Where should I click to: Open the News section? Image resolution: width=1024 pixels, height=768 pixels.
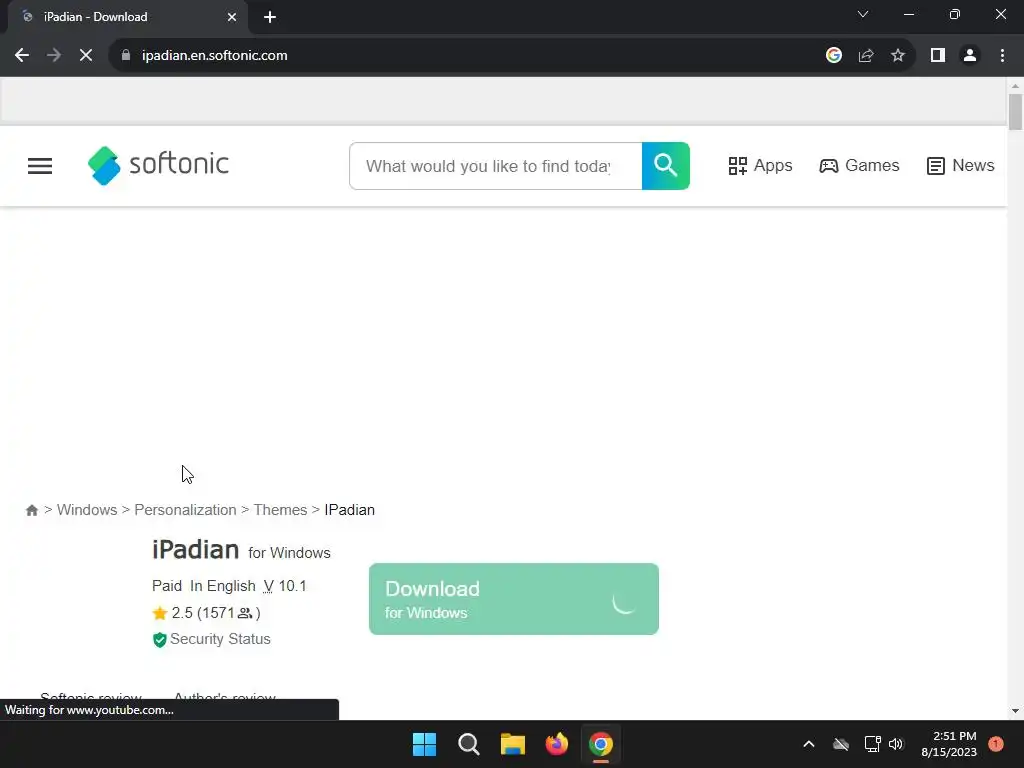click(x=961, y=166)
